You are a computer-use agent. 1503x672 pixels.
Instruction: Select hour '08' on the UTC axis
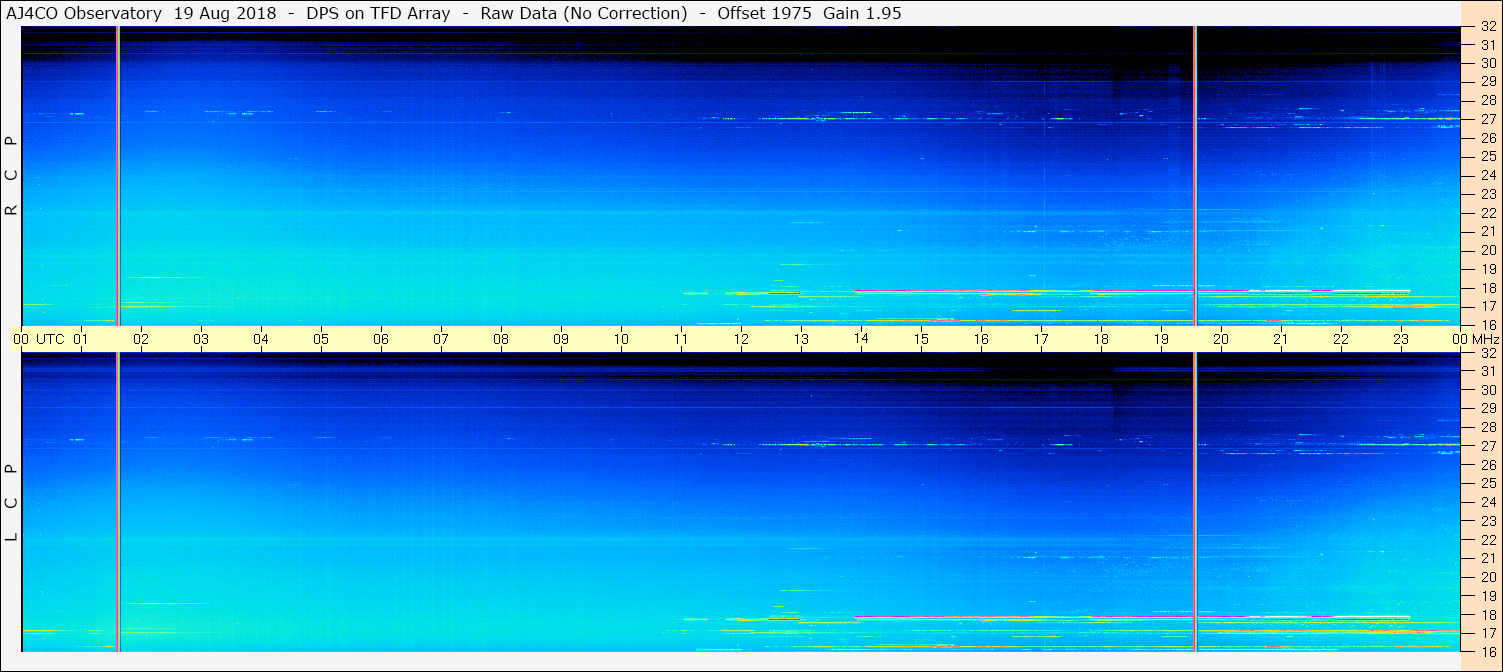click(501, 339)
